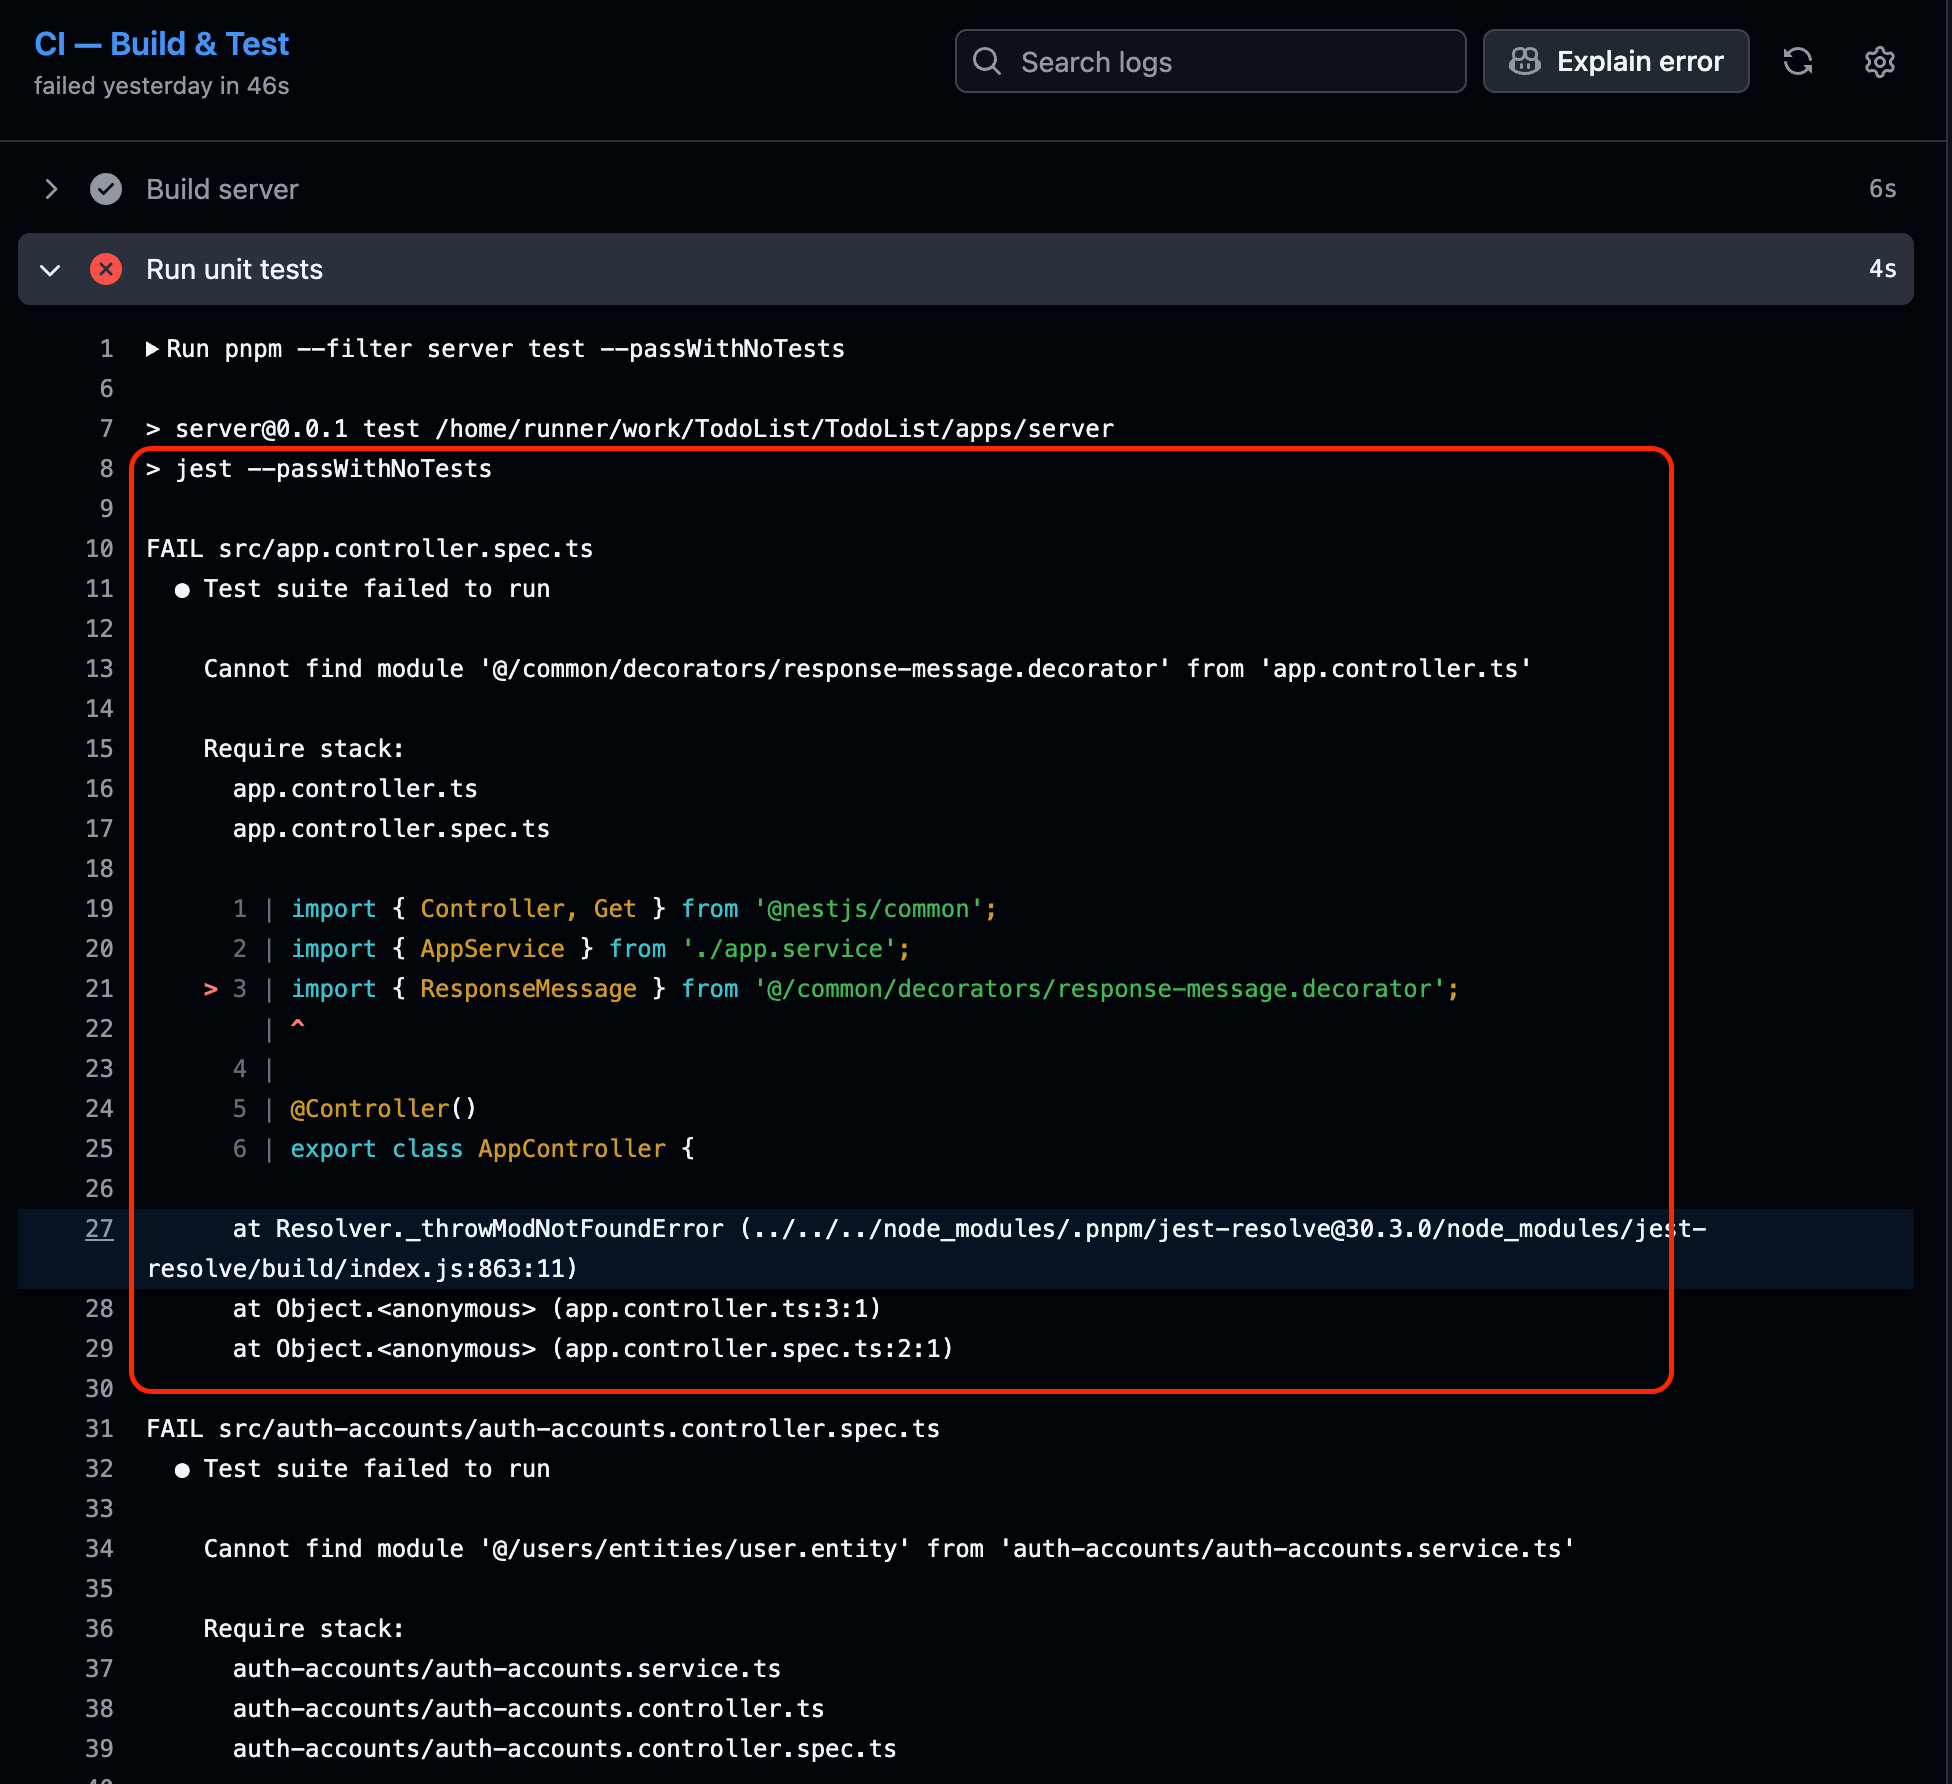The height and width of the screenshot is (1784, 1952).
Task: Click 'FAIL src/auth-accounts' controller spec log line
Action: point(543,1429)
